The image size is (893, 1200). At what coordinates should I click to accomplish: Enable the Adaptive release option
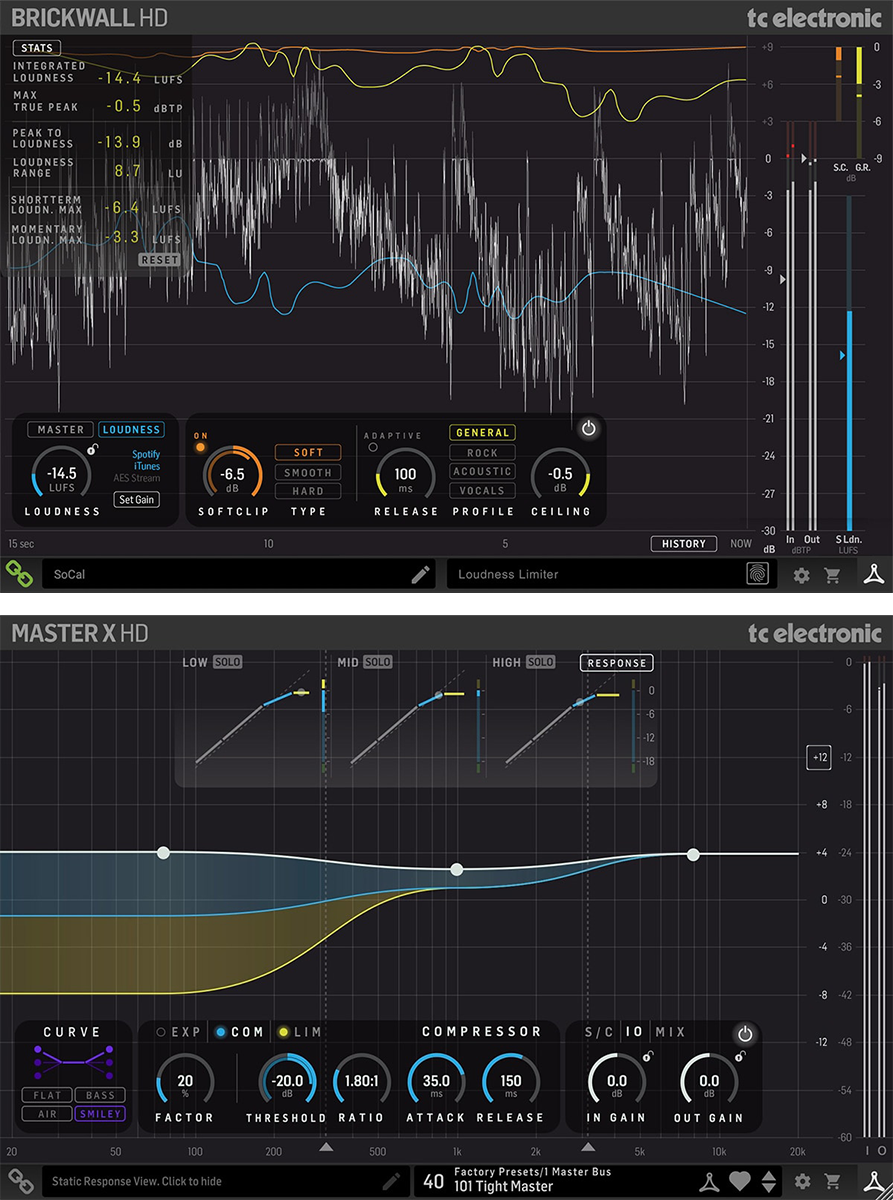click(x=373, y=447)
